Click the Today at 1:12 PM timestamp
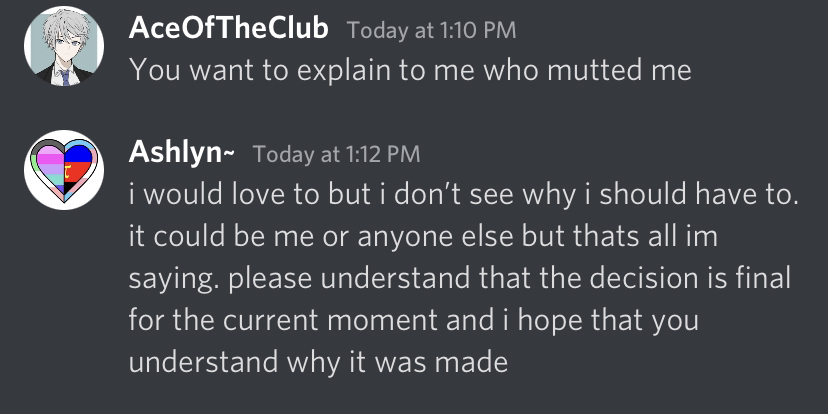Image resolution: width=828 pixels, height=414 pixels. coord(336,154)
